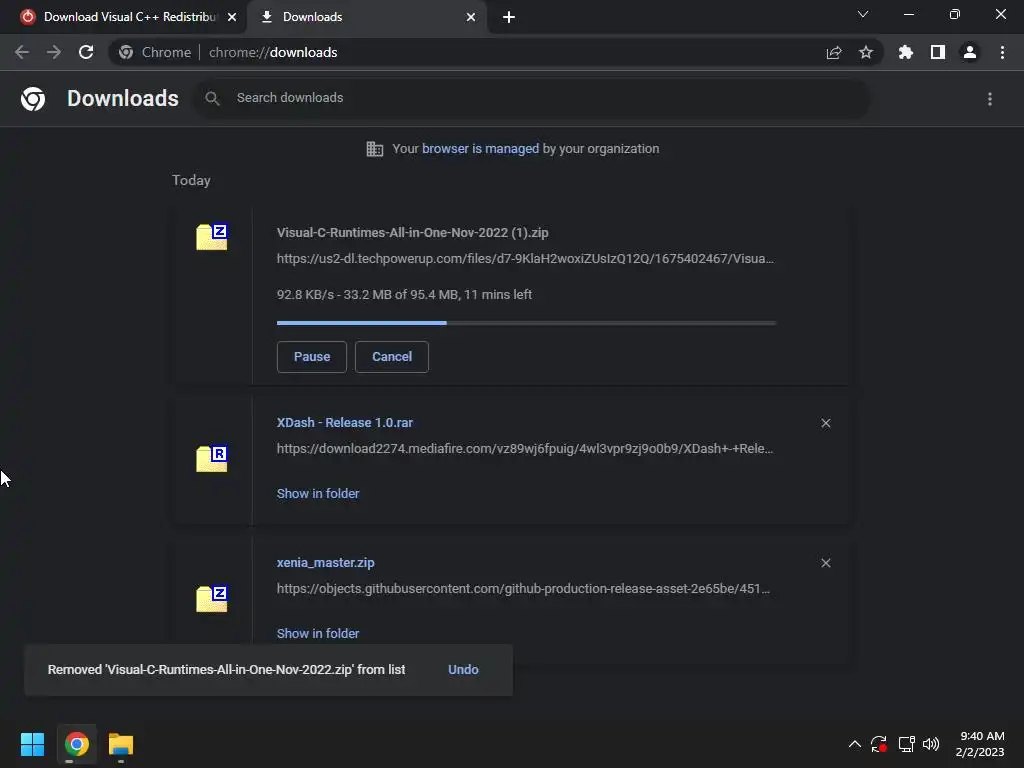This screenshot has height=768, width=1024.
Task: Go back using browser back arrow
Action: tap(22, 52)
